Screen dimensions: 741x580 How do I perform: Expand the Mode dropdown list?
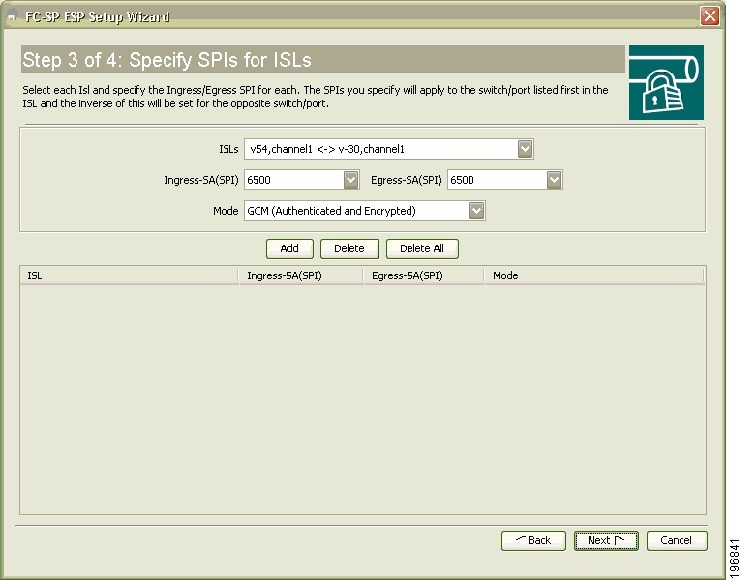[477, 211]
